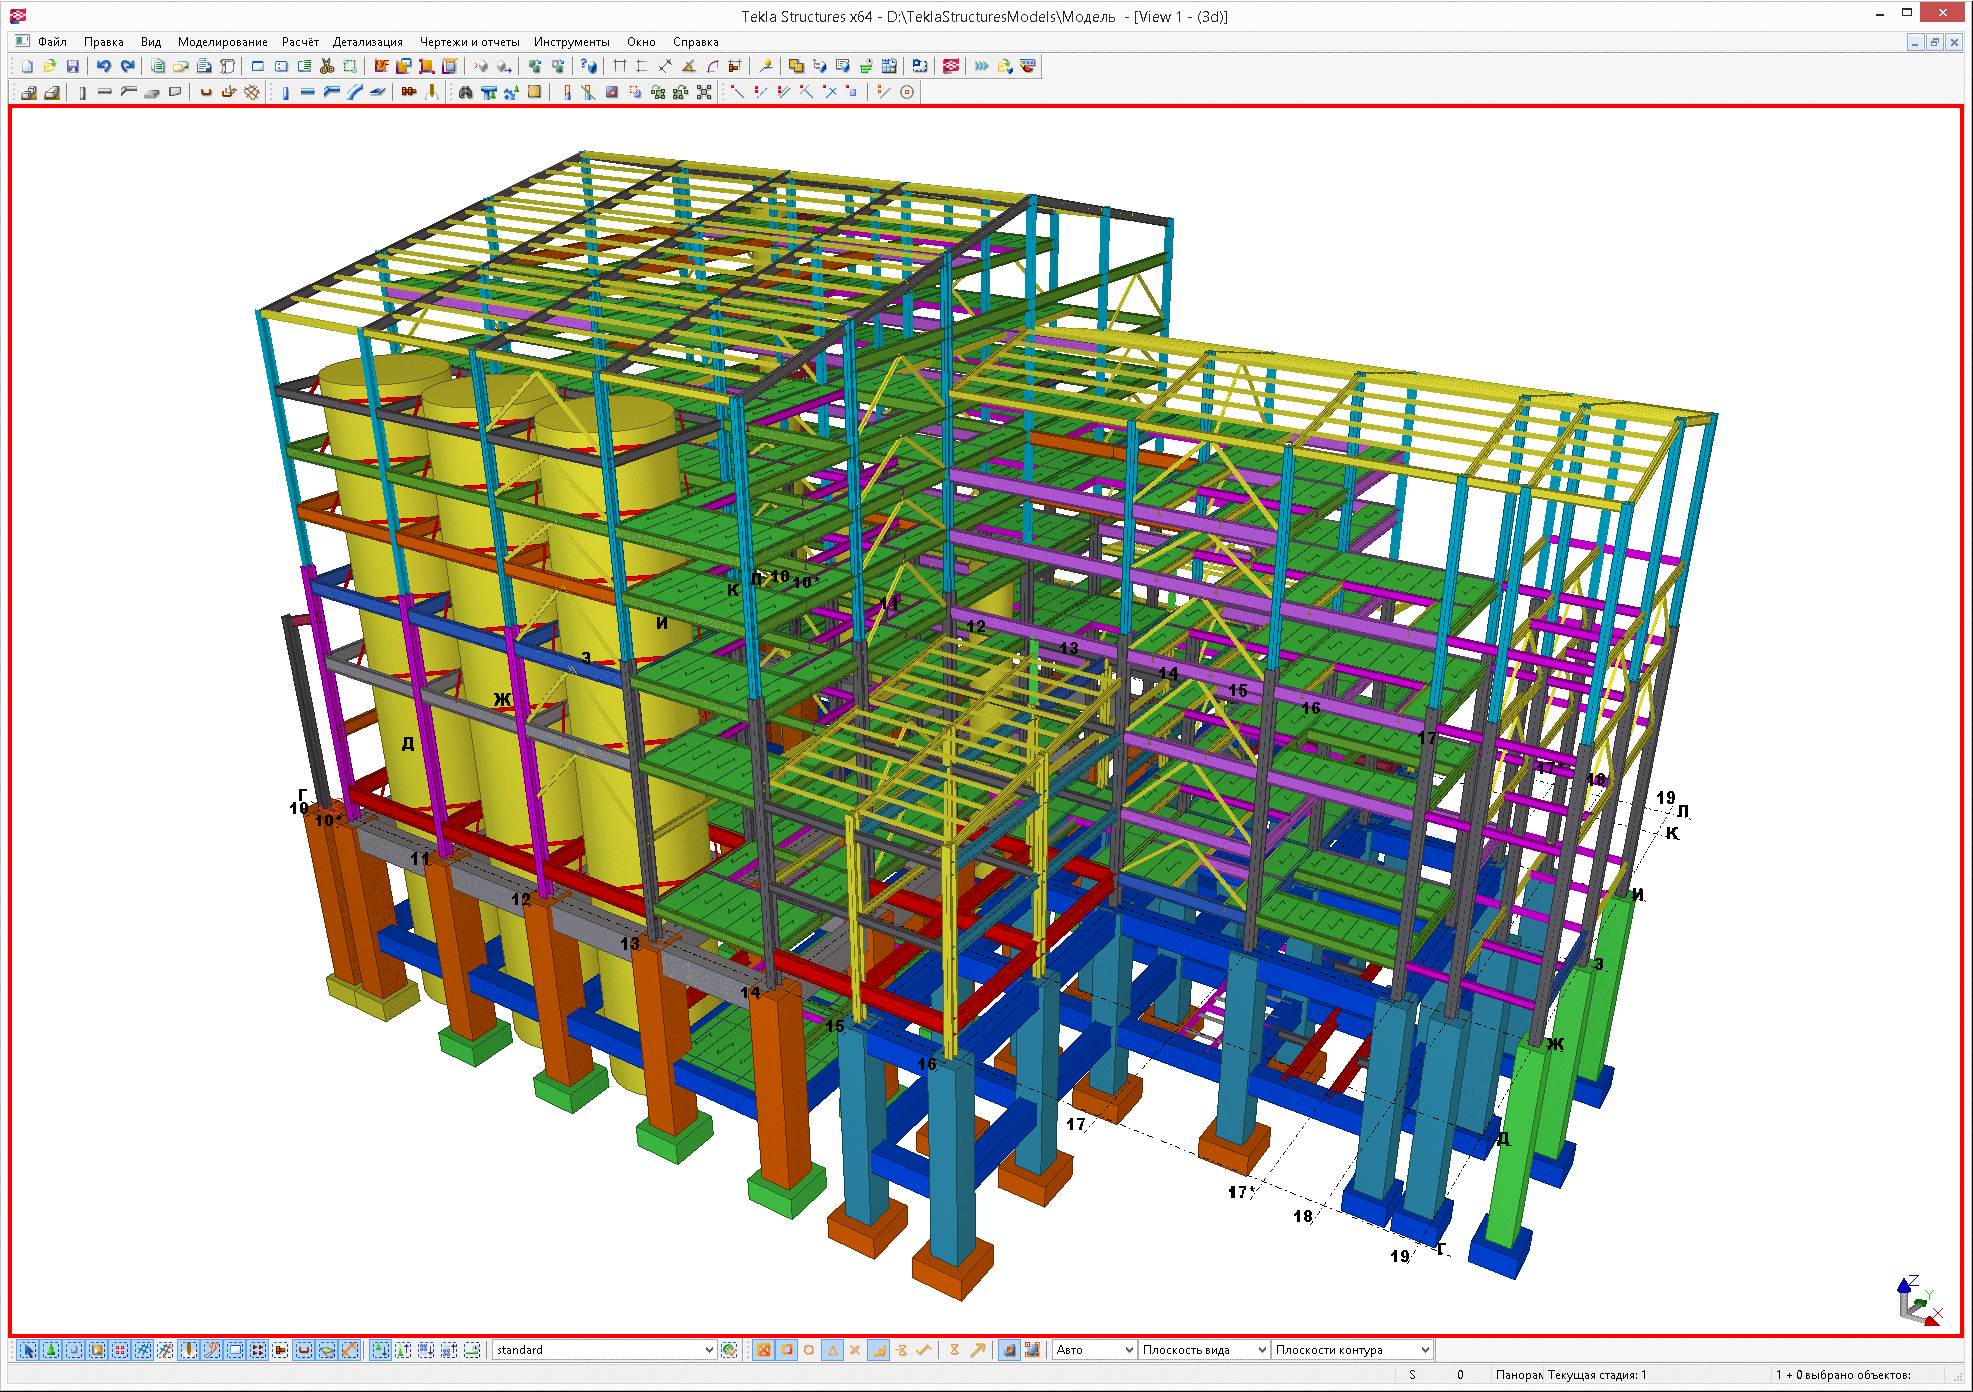Viewport: 1973px width, 1392px height.
Task: Click the Undo arrow icon
Action: point(103,66)
